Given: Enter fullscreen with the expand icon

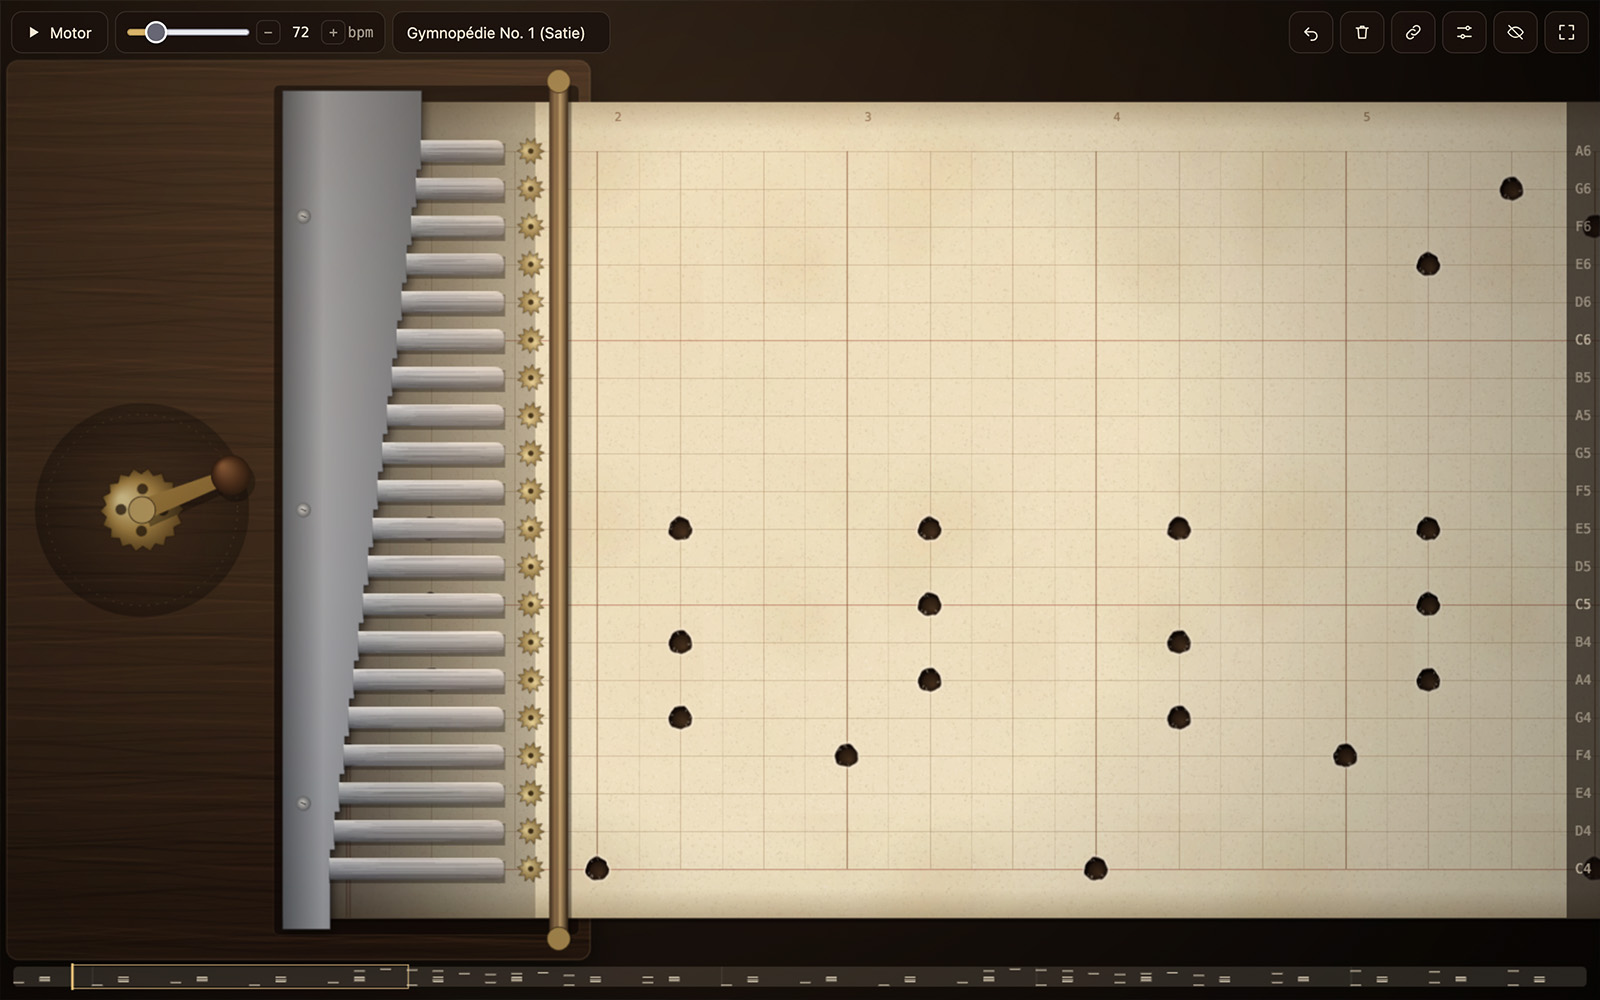Looking at the screenshot, I should tap(1567, 33).
